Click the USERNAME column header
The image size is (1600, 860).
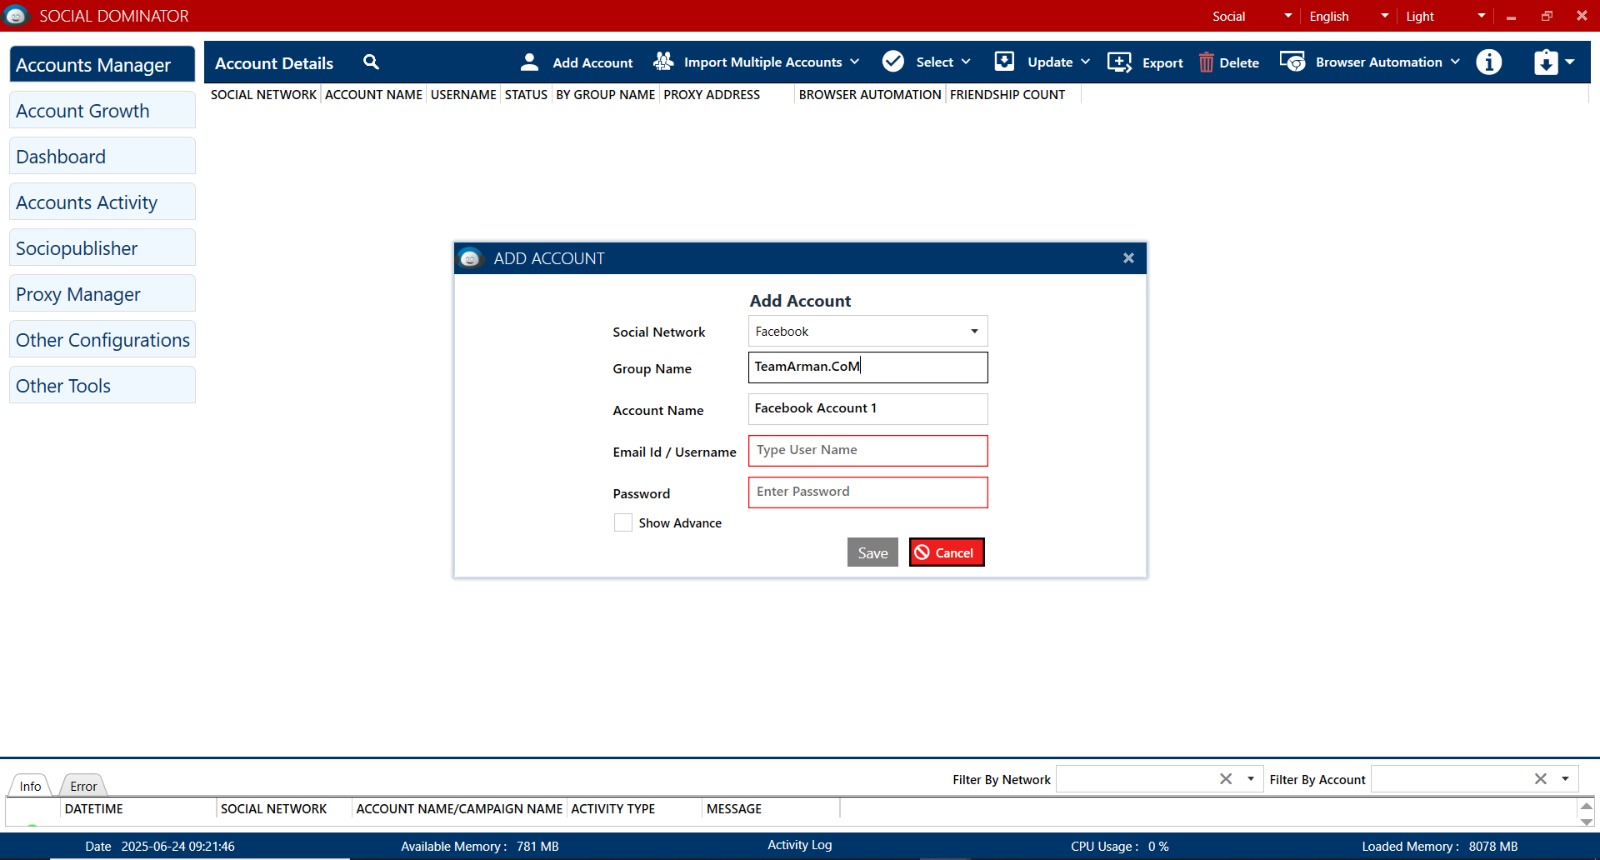[x=463, y=94]
